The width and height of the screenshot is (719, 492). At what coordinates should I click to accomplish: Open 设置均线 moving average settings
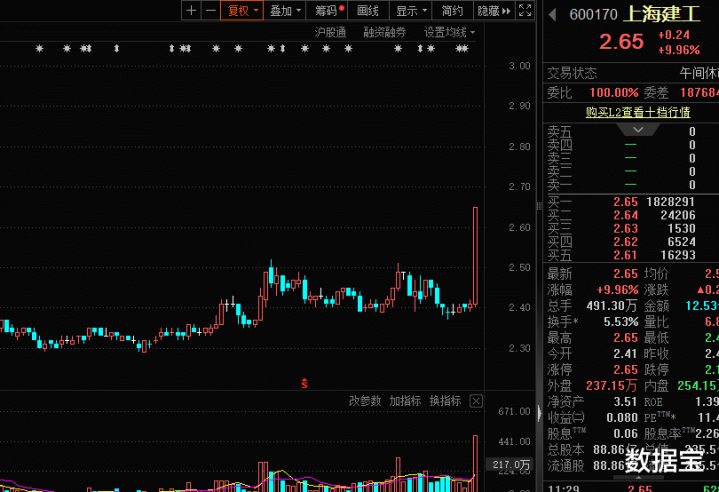point(449,33)
